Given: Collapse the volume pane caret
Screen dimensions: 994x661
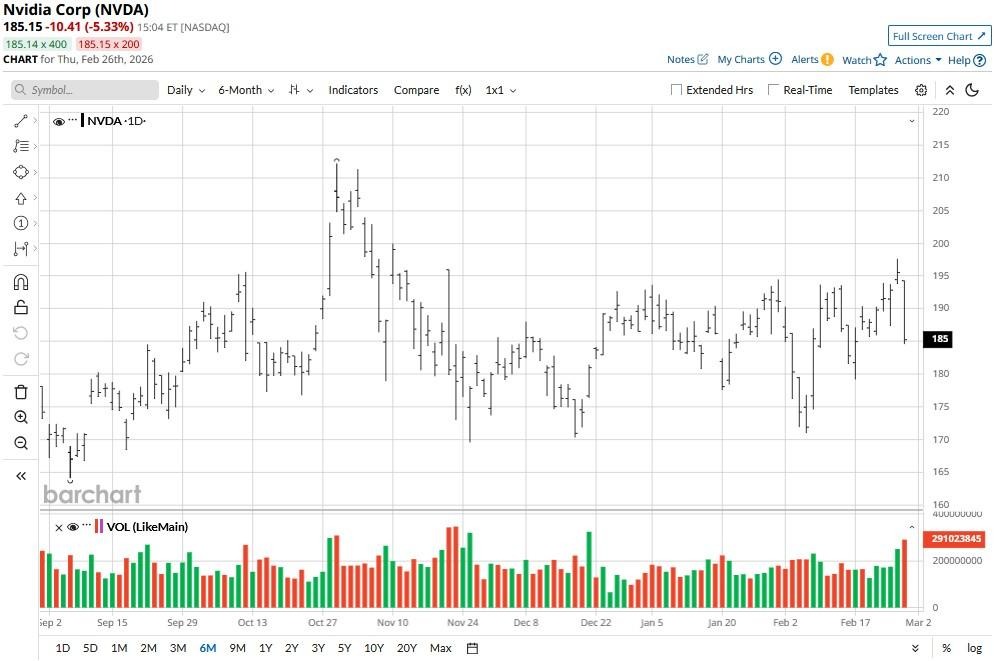Looking at the screenshot, I should coord(912,527).
